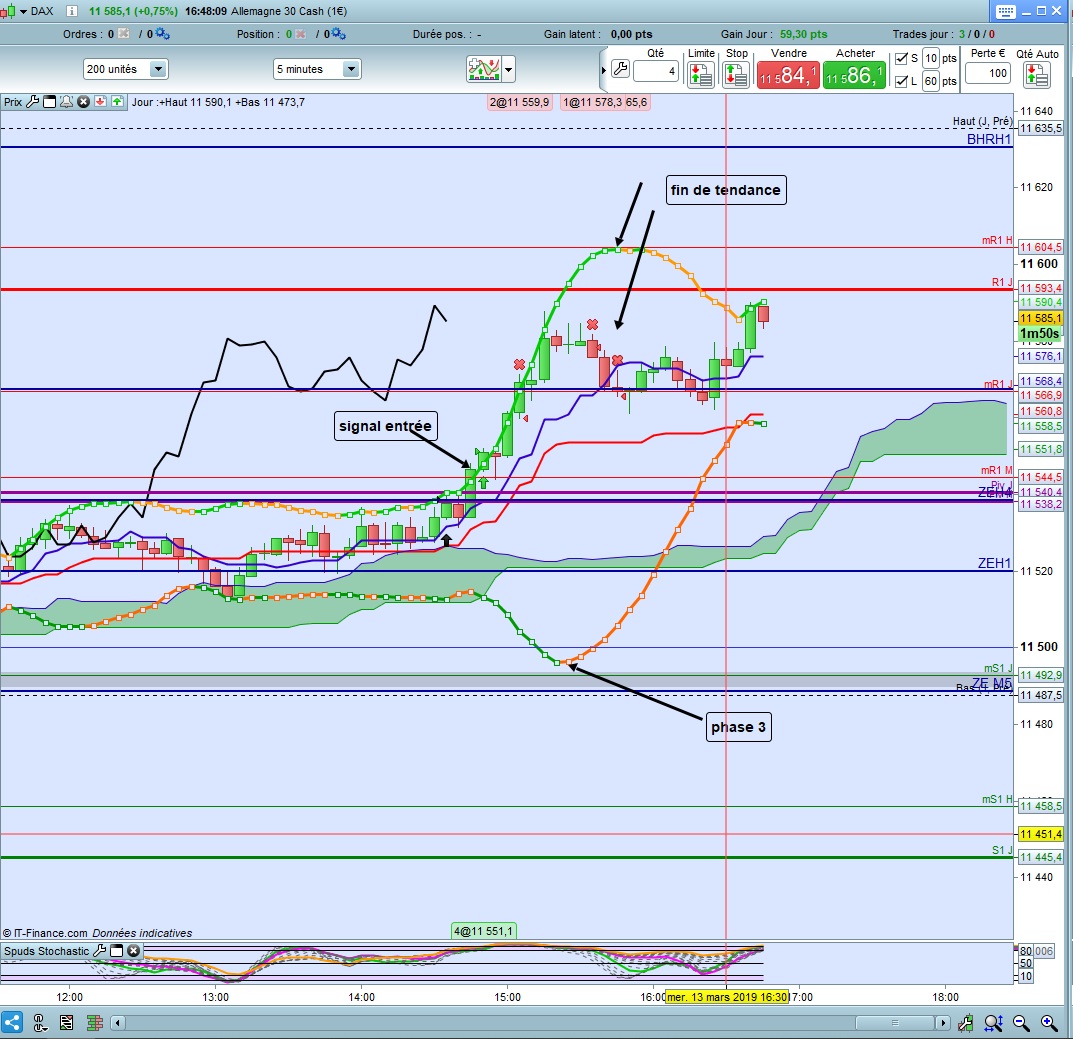Click the red-green bars icon in bottom toolbar
Viewport: 1073px width, 1039px height.
click(94, 1023)
